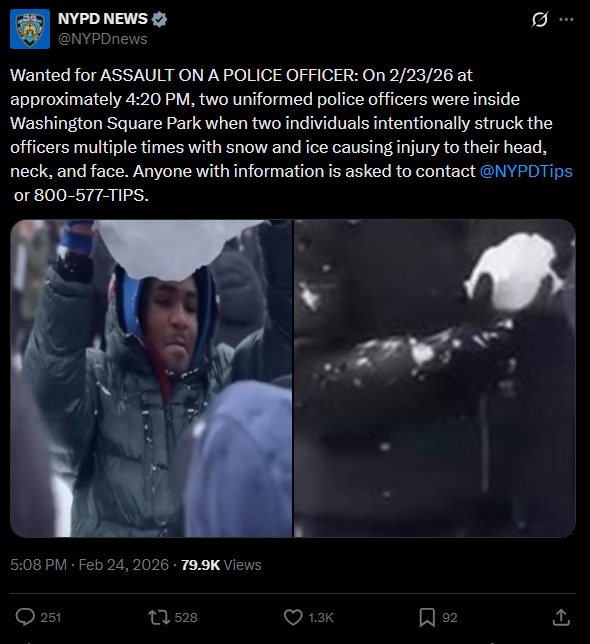Click the 251 replies count
This screenshot has width=590, height=644.
point(51,618)
